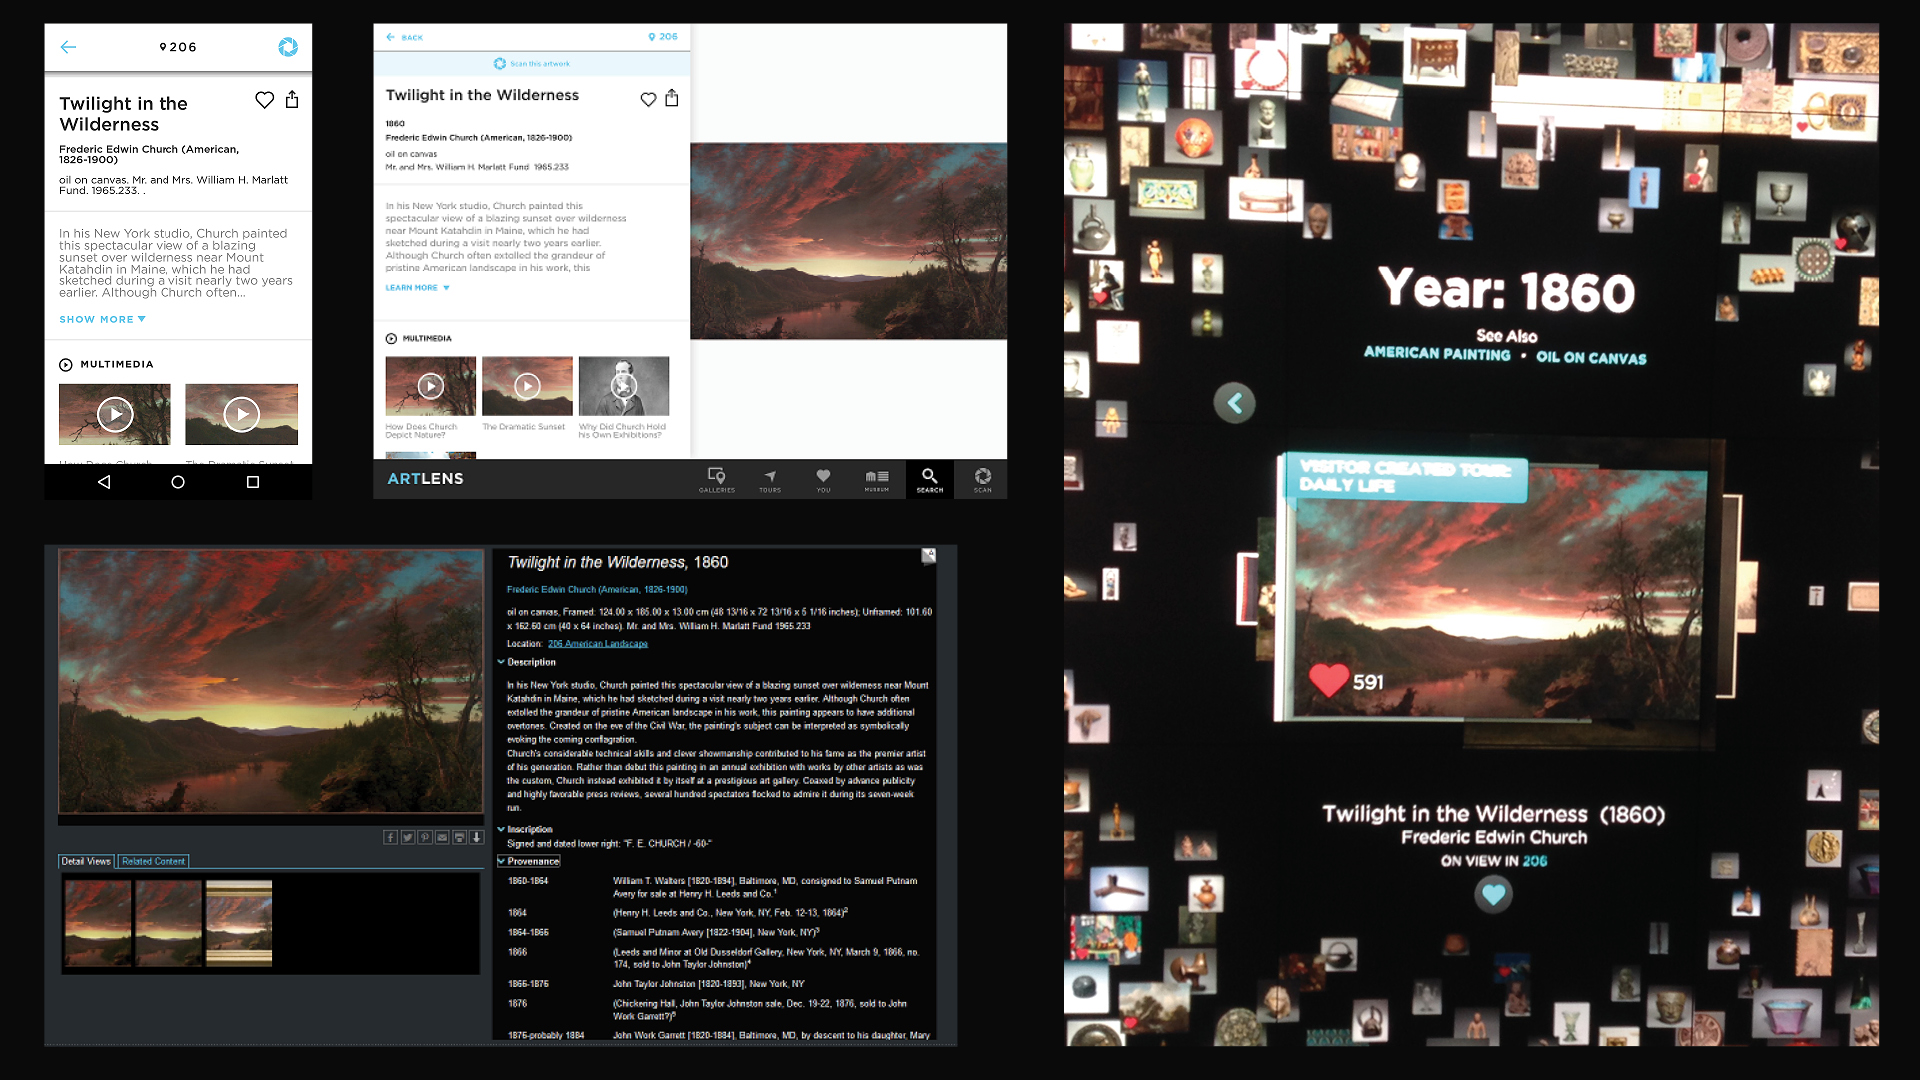
Task: Share to Twitter in the web collection view
Action: click(408, 837)
